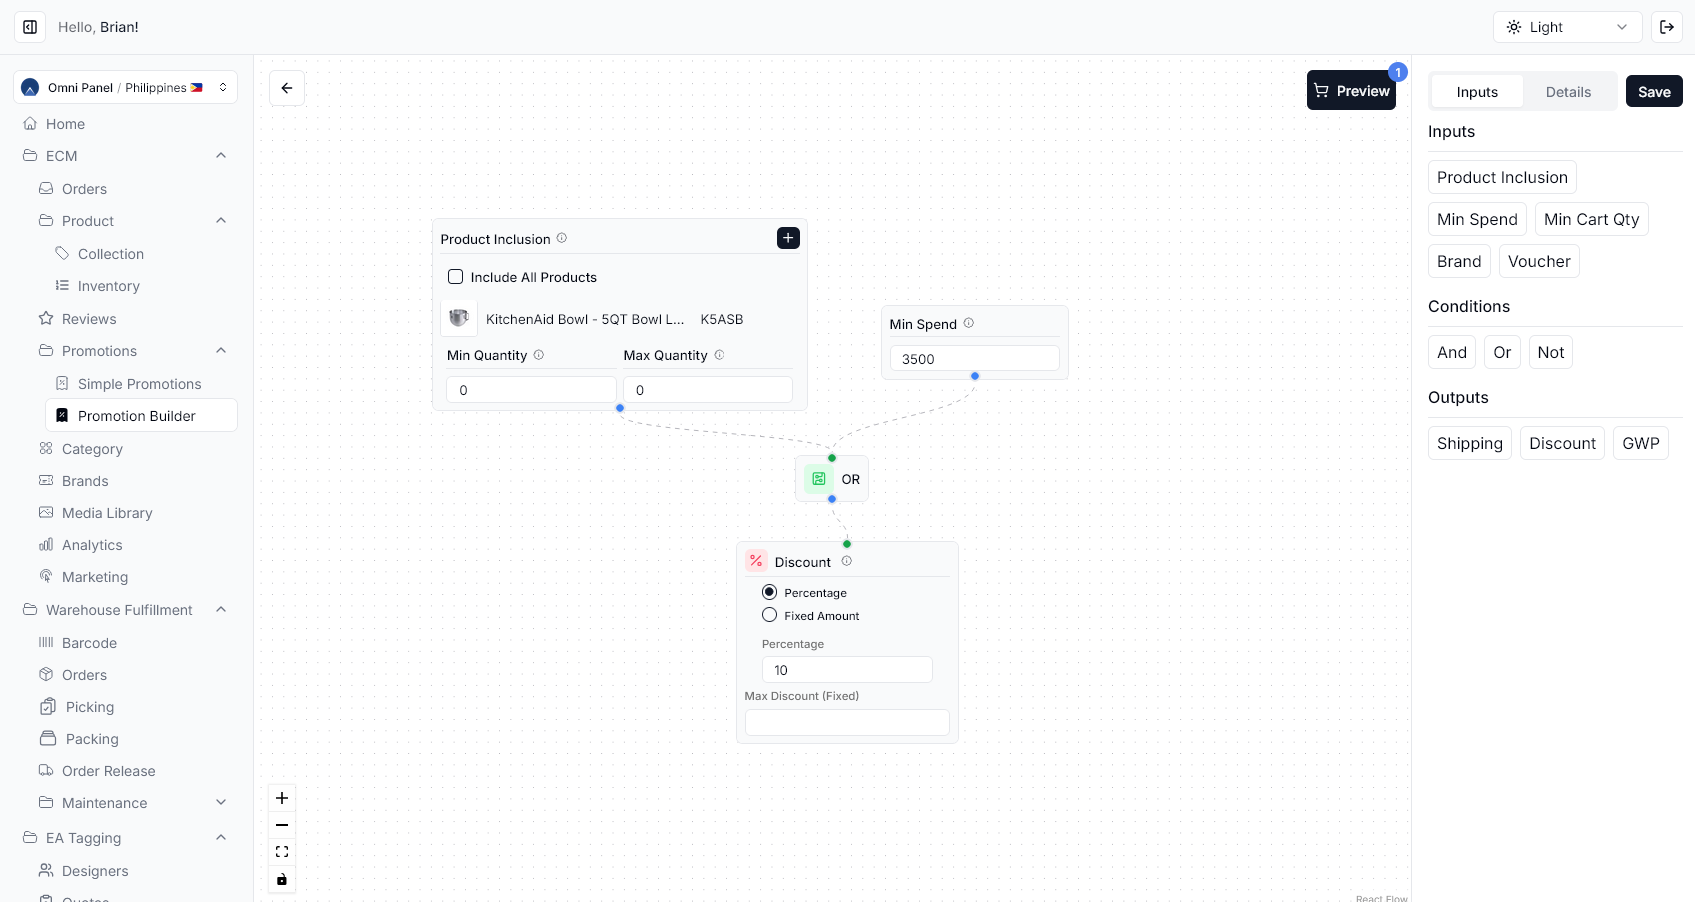
Task: Select the Fixed Amount radio option
Action: pos(769,615)
